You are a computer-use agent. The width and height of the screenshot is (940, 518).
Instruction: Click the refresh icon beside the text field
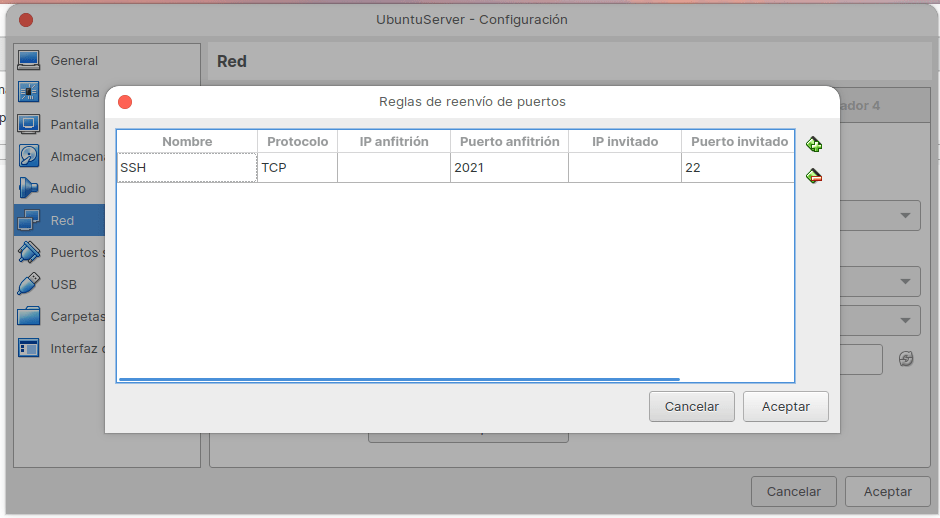coord(906,359)
